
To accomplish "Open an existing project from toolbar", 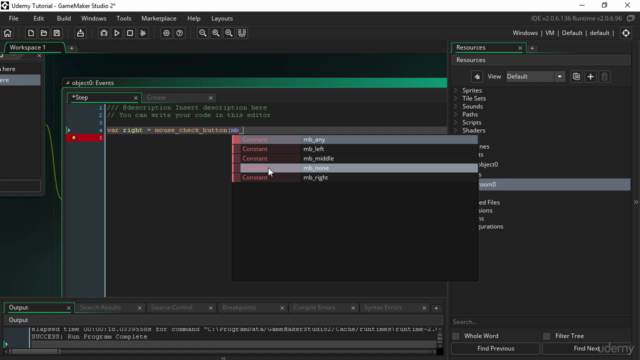I will [44, 33].
